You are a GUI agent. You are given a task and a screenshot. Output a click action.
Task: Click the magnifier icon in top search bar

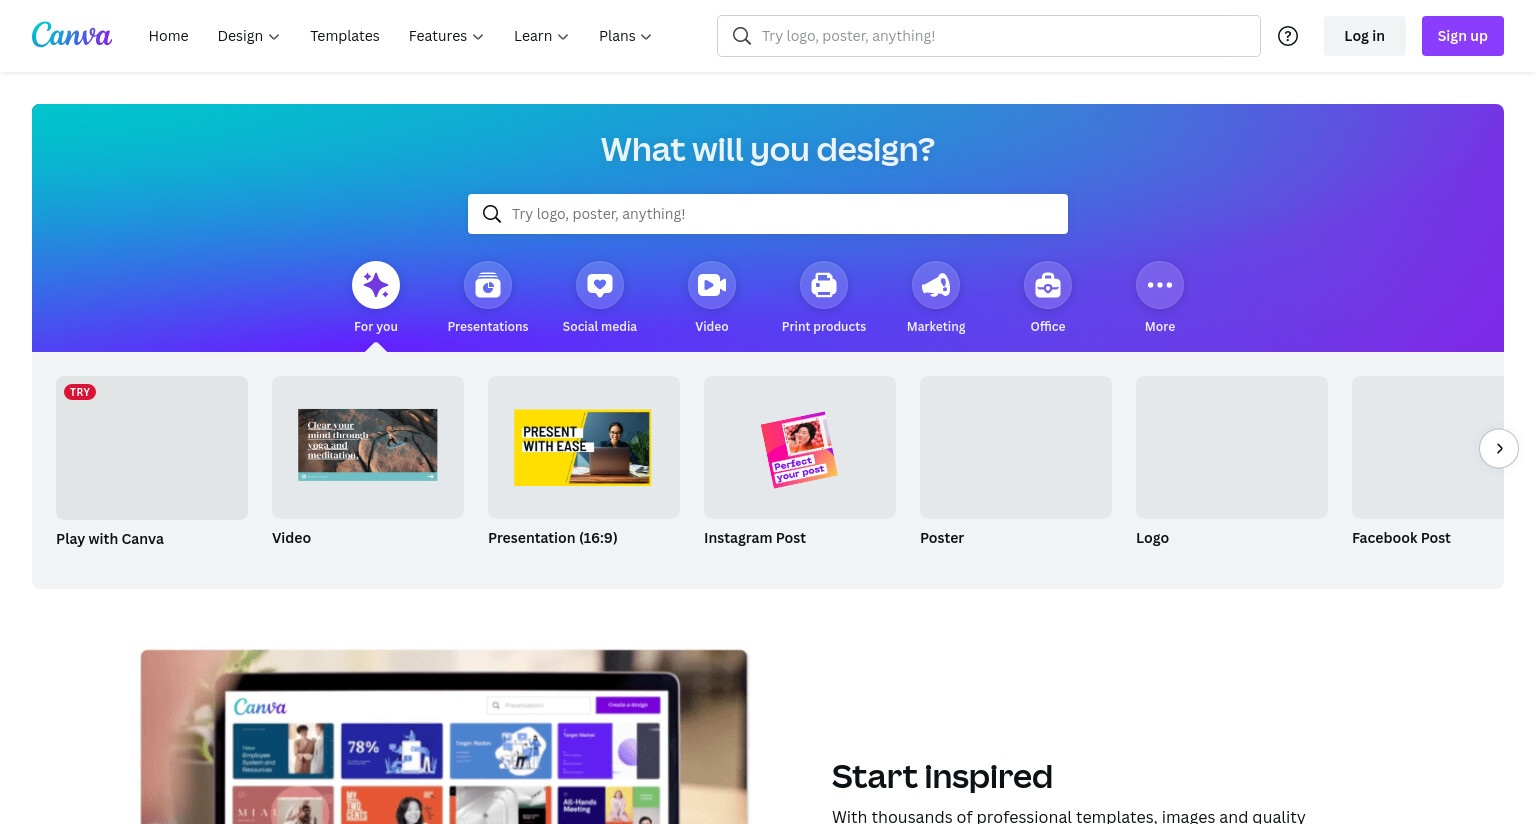pos(742,36)
